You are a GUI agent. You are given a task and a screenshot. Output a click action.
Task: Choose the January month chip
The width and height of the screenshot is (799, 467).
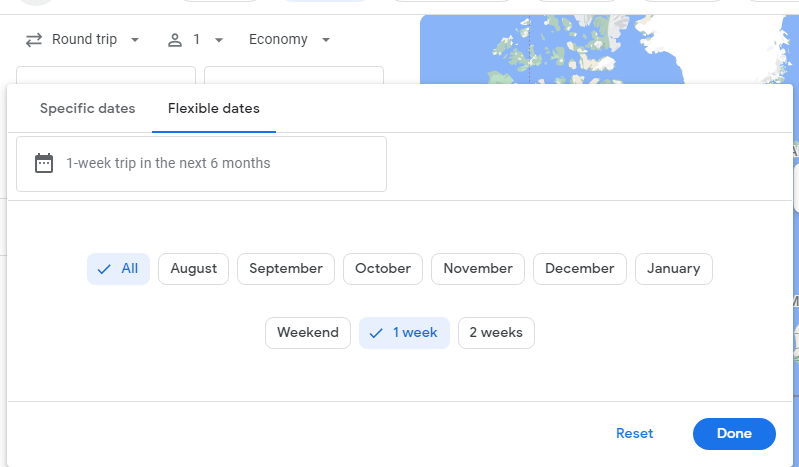pyautogui.click(x=674, y=269)
